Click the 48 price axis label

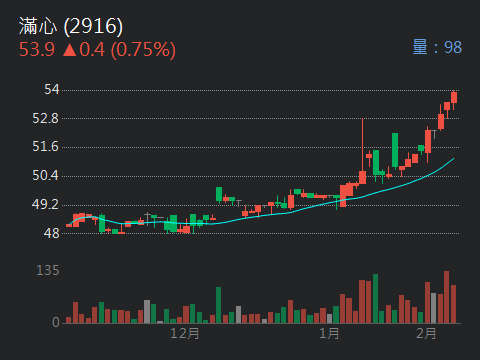(x=52, y=233)
